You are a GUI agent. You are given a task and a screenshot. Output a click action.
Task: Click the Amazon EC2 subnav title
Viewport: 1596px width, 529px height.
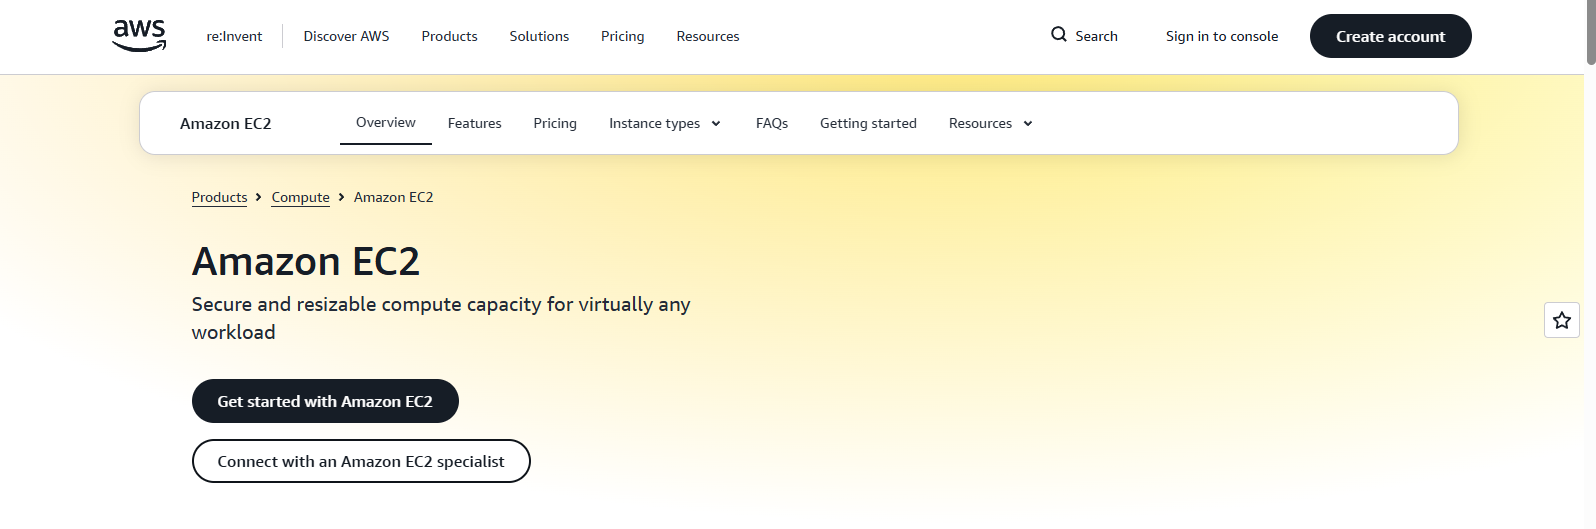coord(225,124)
